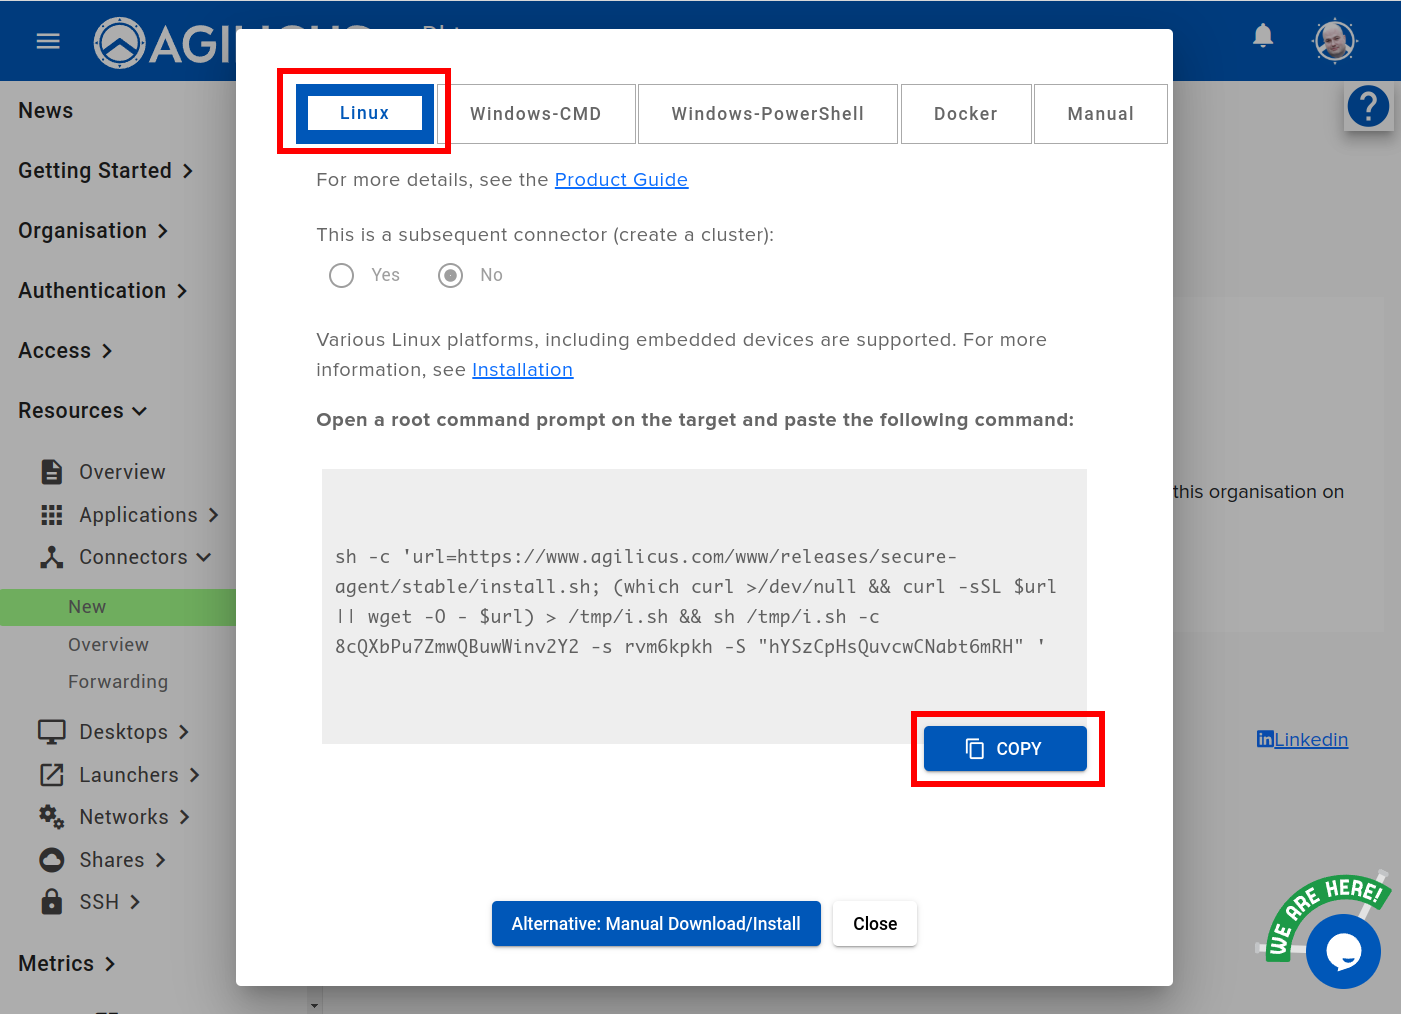Expand the Getting Started menu
This screenshot has height=1014, width=1401.
coord(105,171)
